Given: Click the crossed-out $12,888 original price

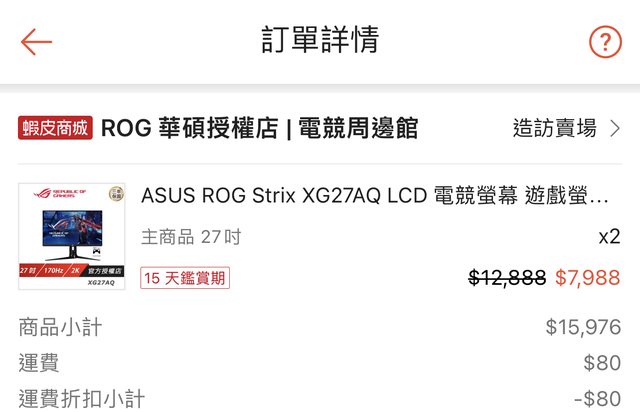Looking at the screenshot, I should click(x=507, y=277).
